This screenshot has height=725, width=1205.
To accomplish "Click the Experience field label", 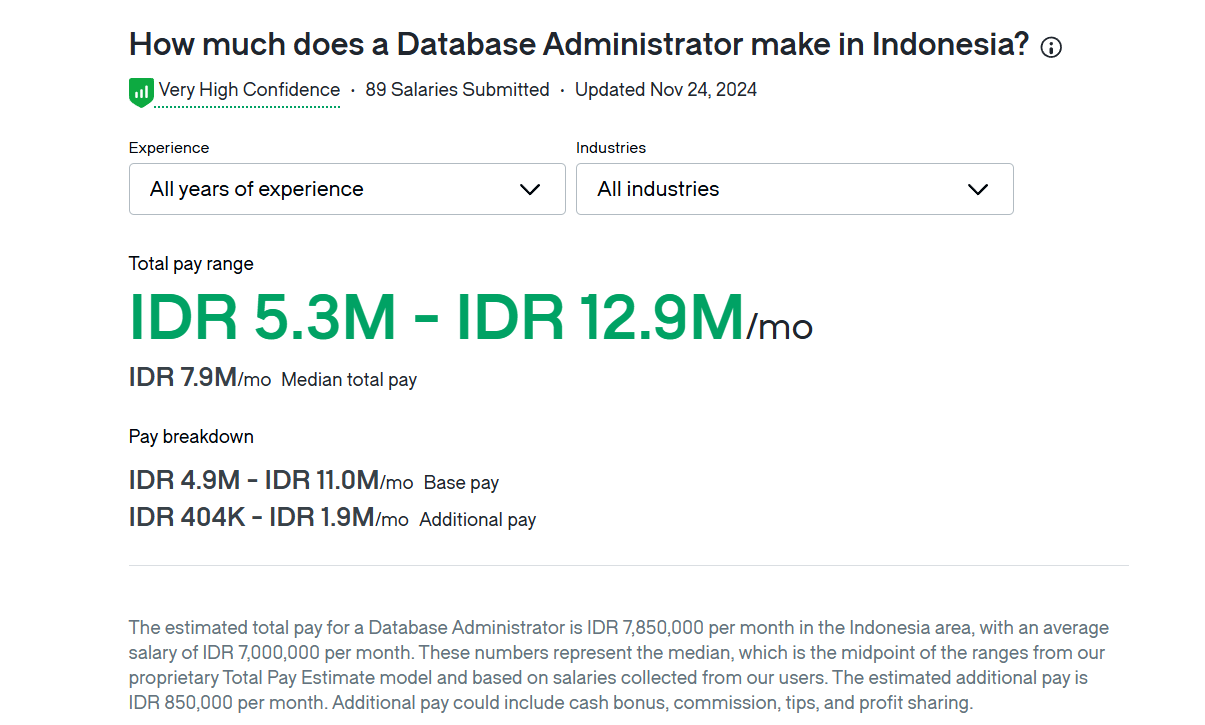I will [169, 148].
